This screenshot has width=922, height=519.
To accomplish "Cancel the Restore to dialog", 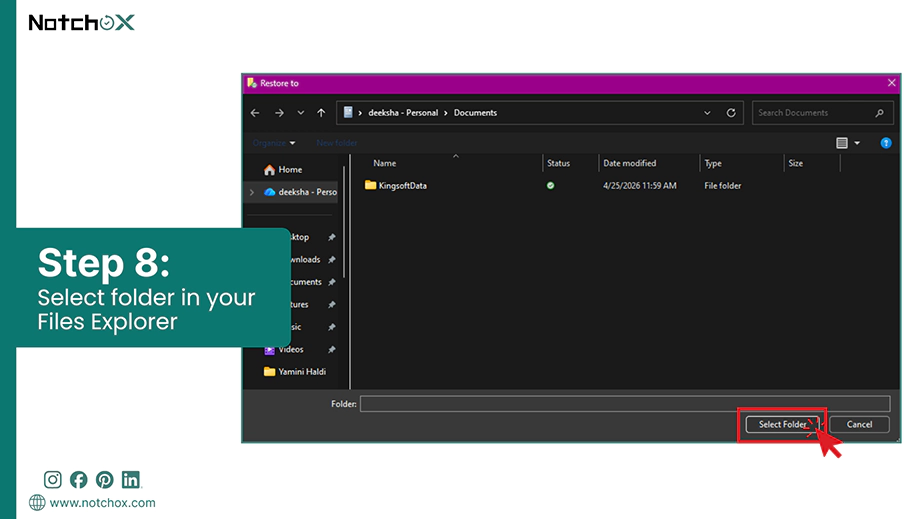I will coord(859,424).
